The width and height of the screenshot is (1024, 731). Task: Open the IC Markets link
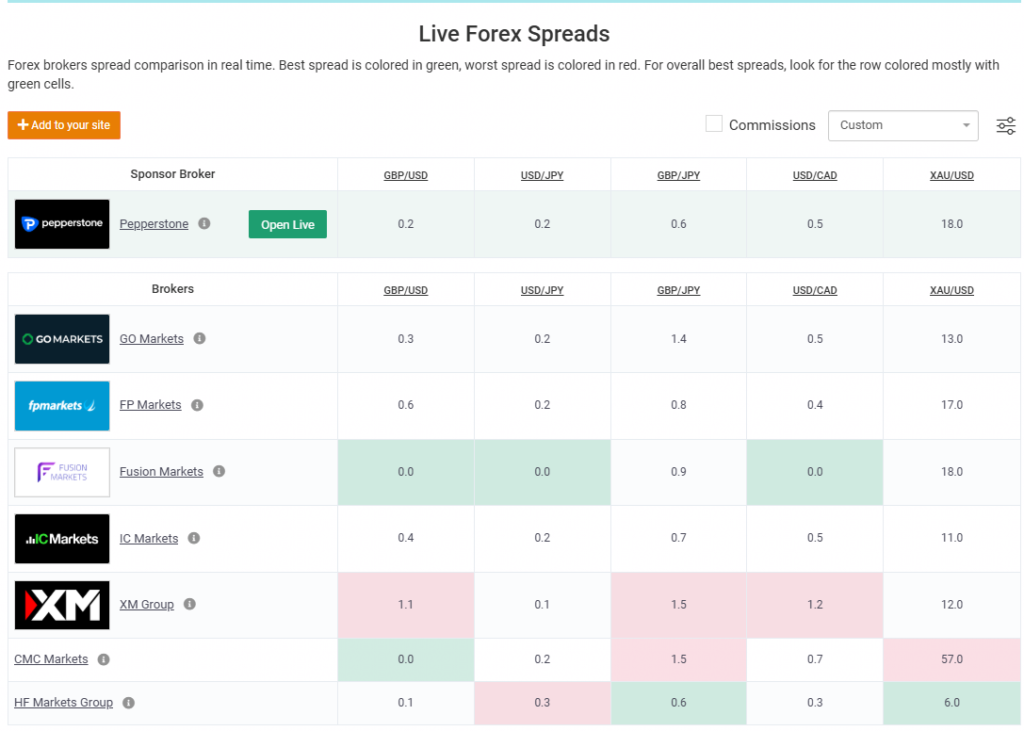(x=149, y=538)
